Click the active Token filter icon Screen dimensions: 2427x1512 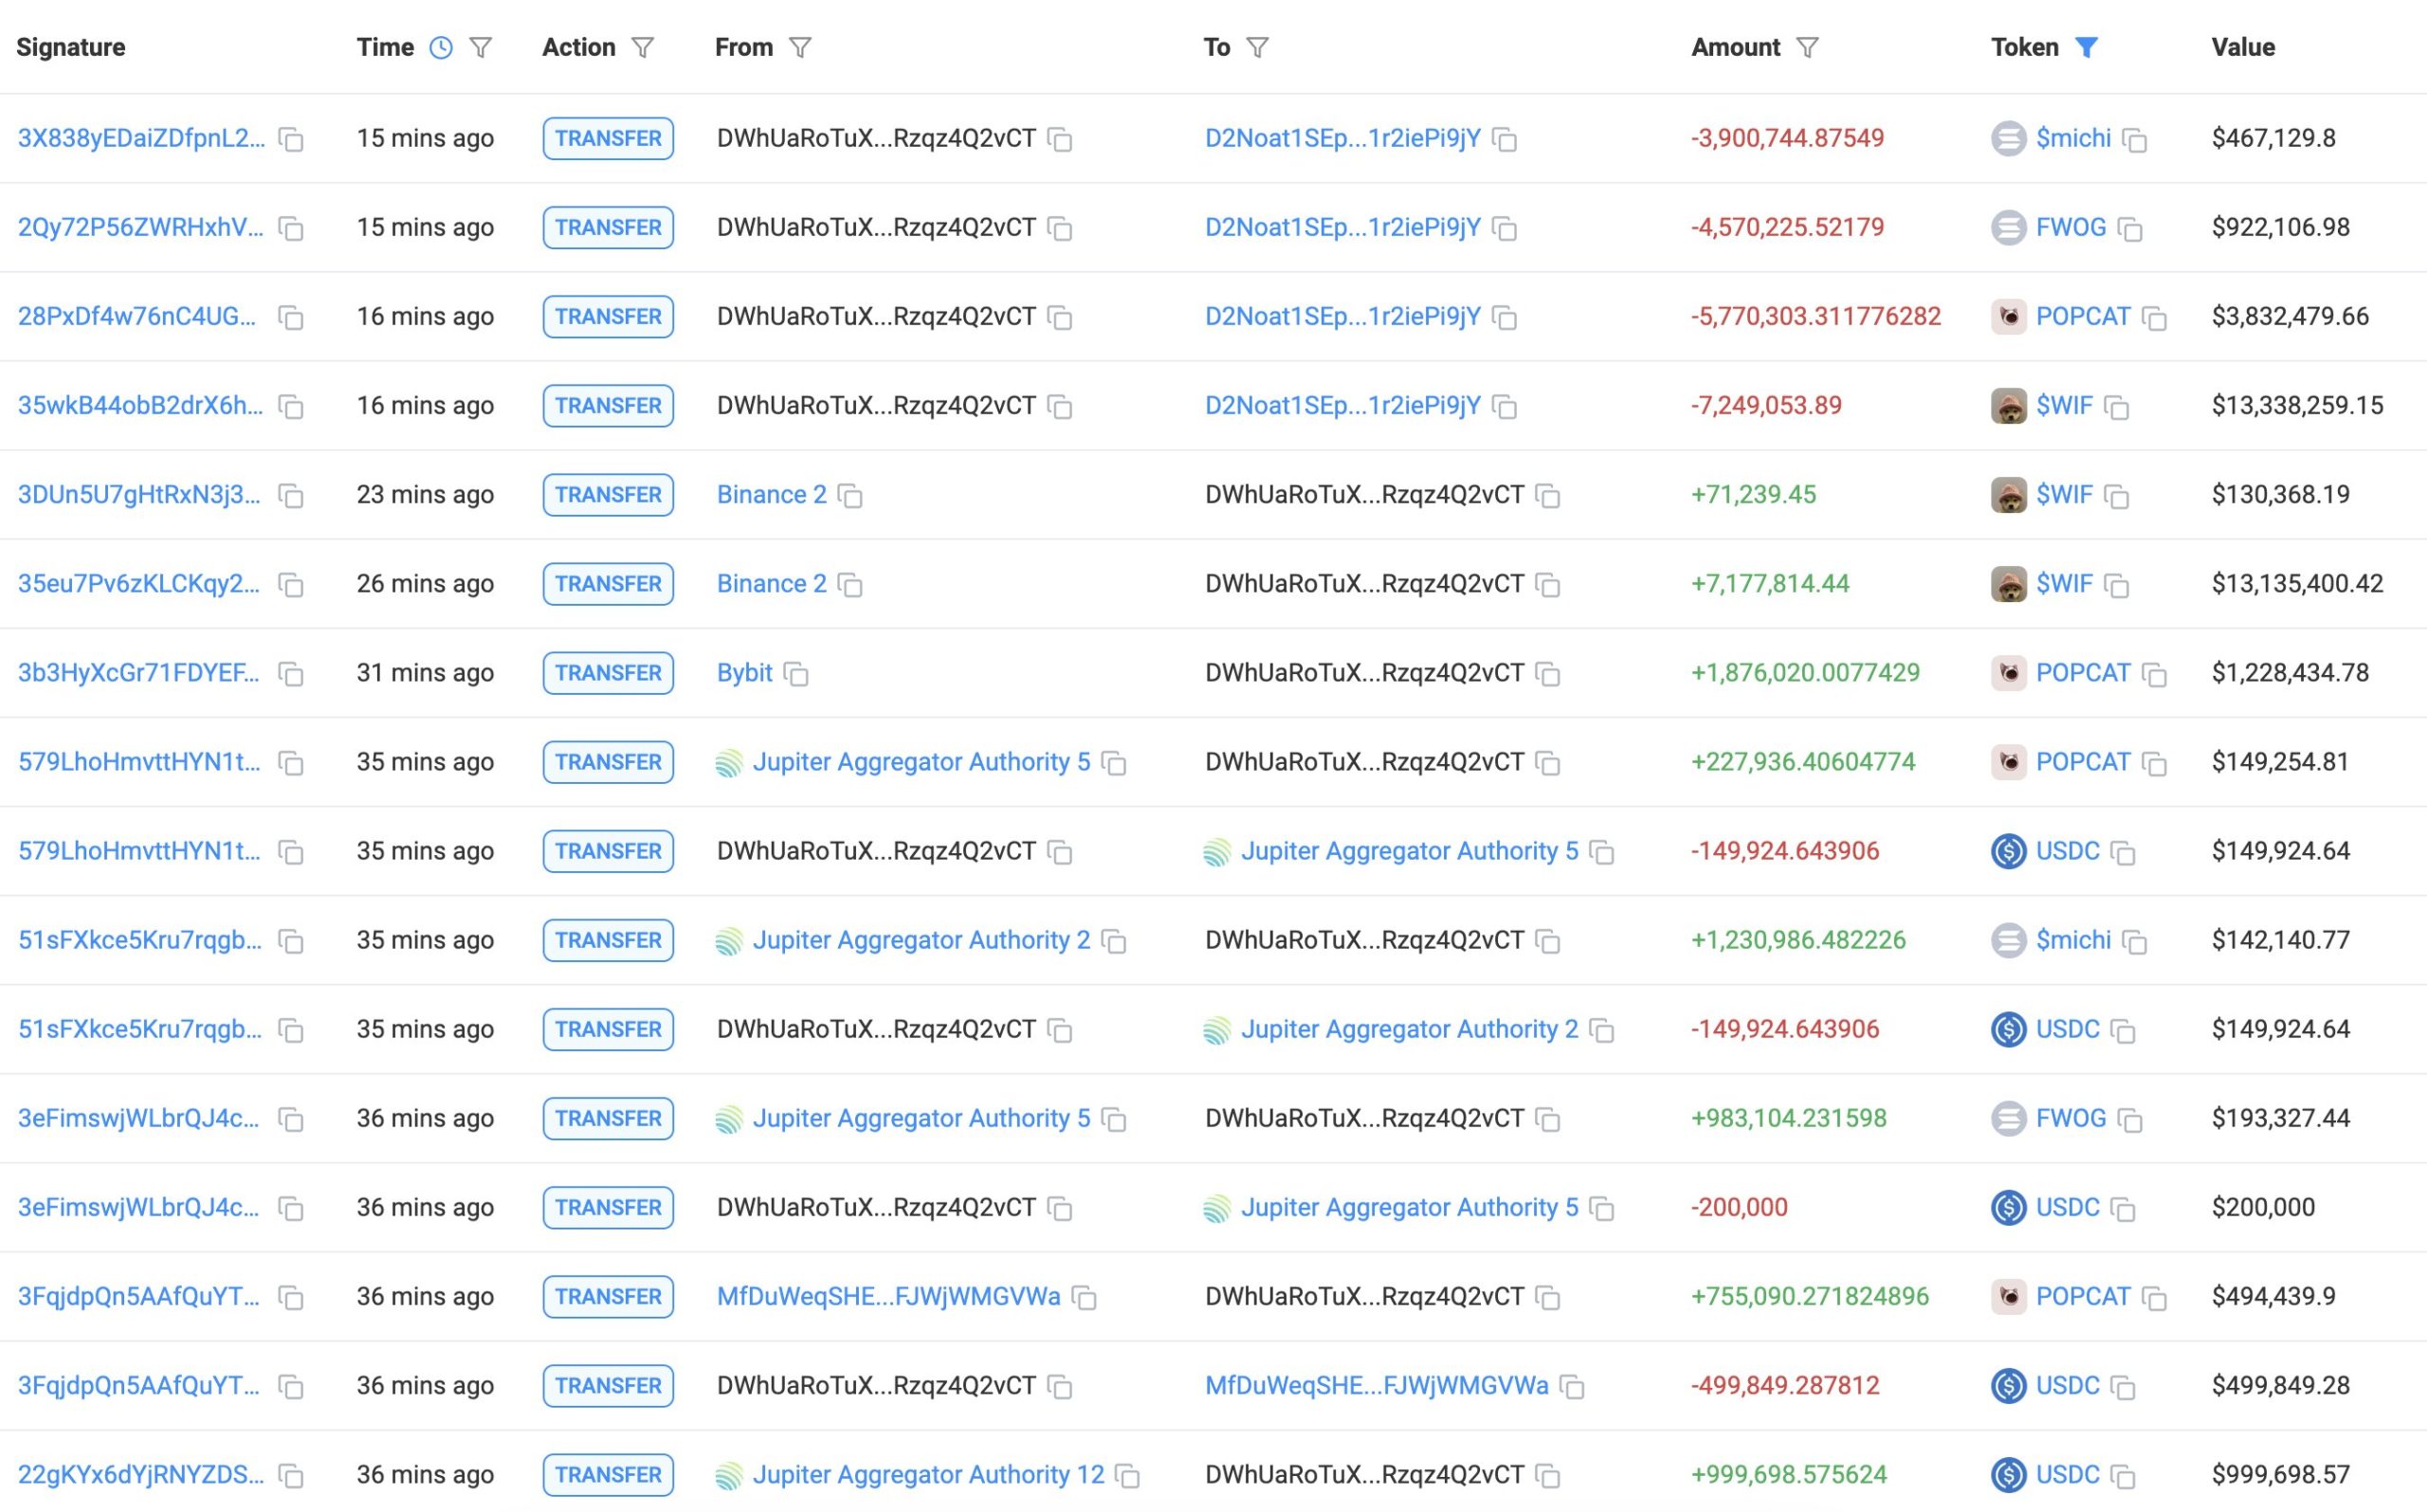point(2086,47)
